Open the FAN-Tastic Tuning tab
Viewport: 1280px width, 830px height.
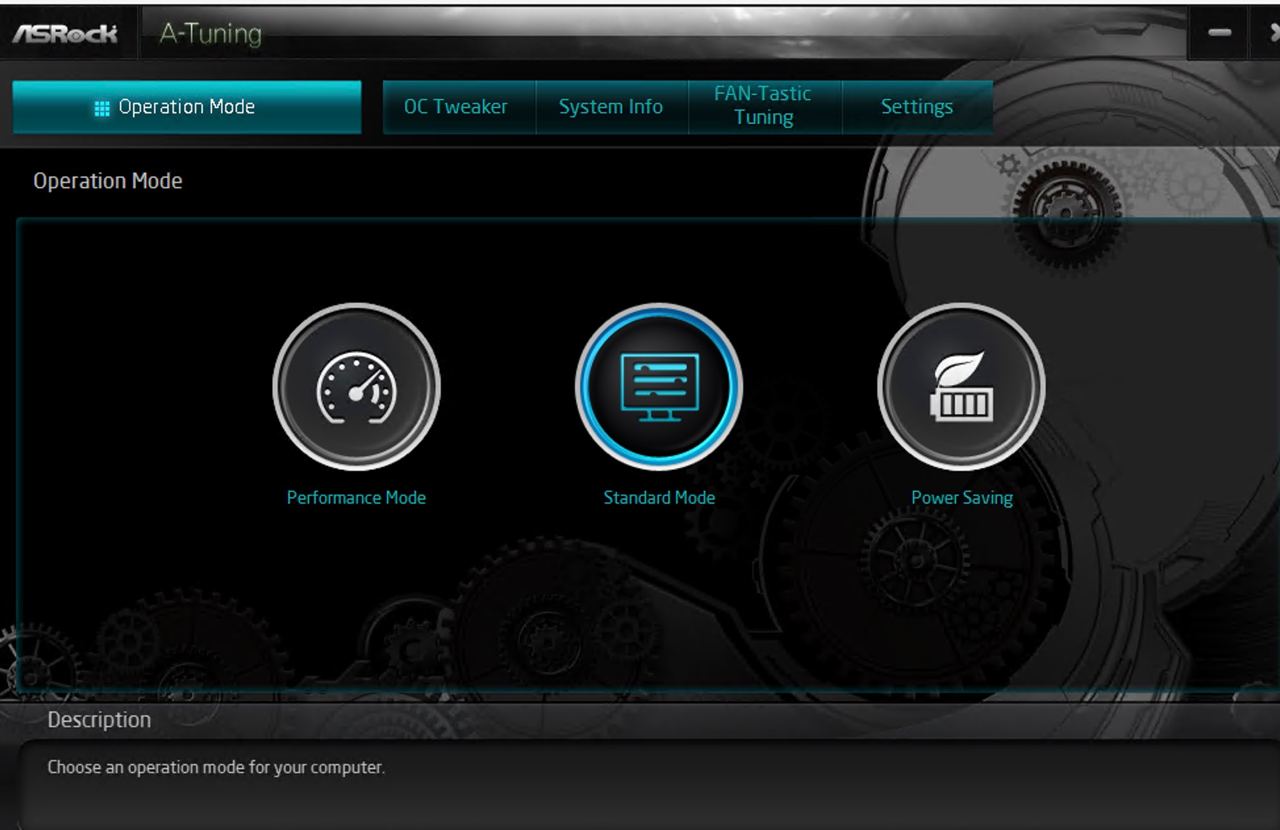[764, 107]
